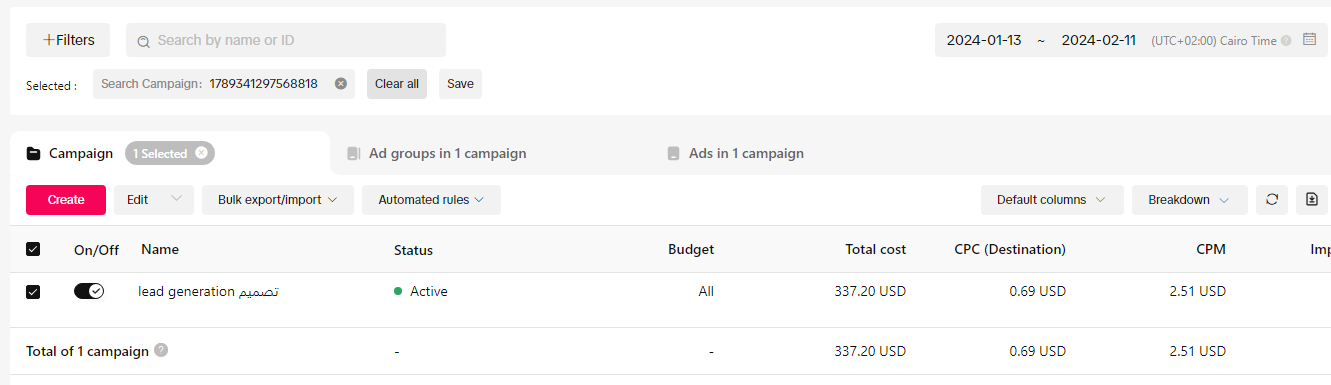
Task: Switch to Ads in 1 campaign tab
Action: [x=736, y=154]
